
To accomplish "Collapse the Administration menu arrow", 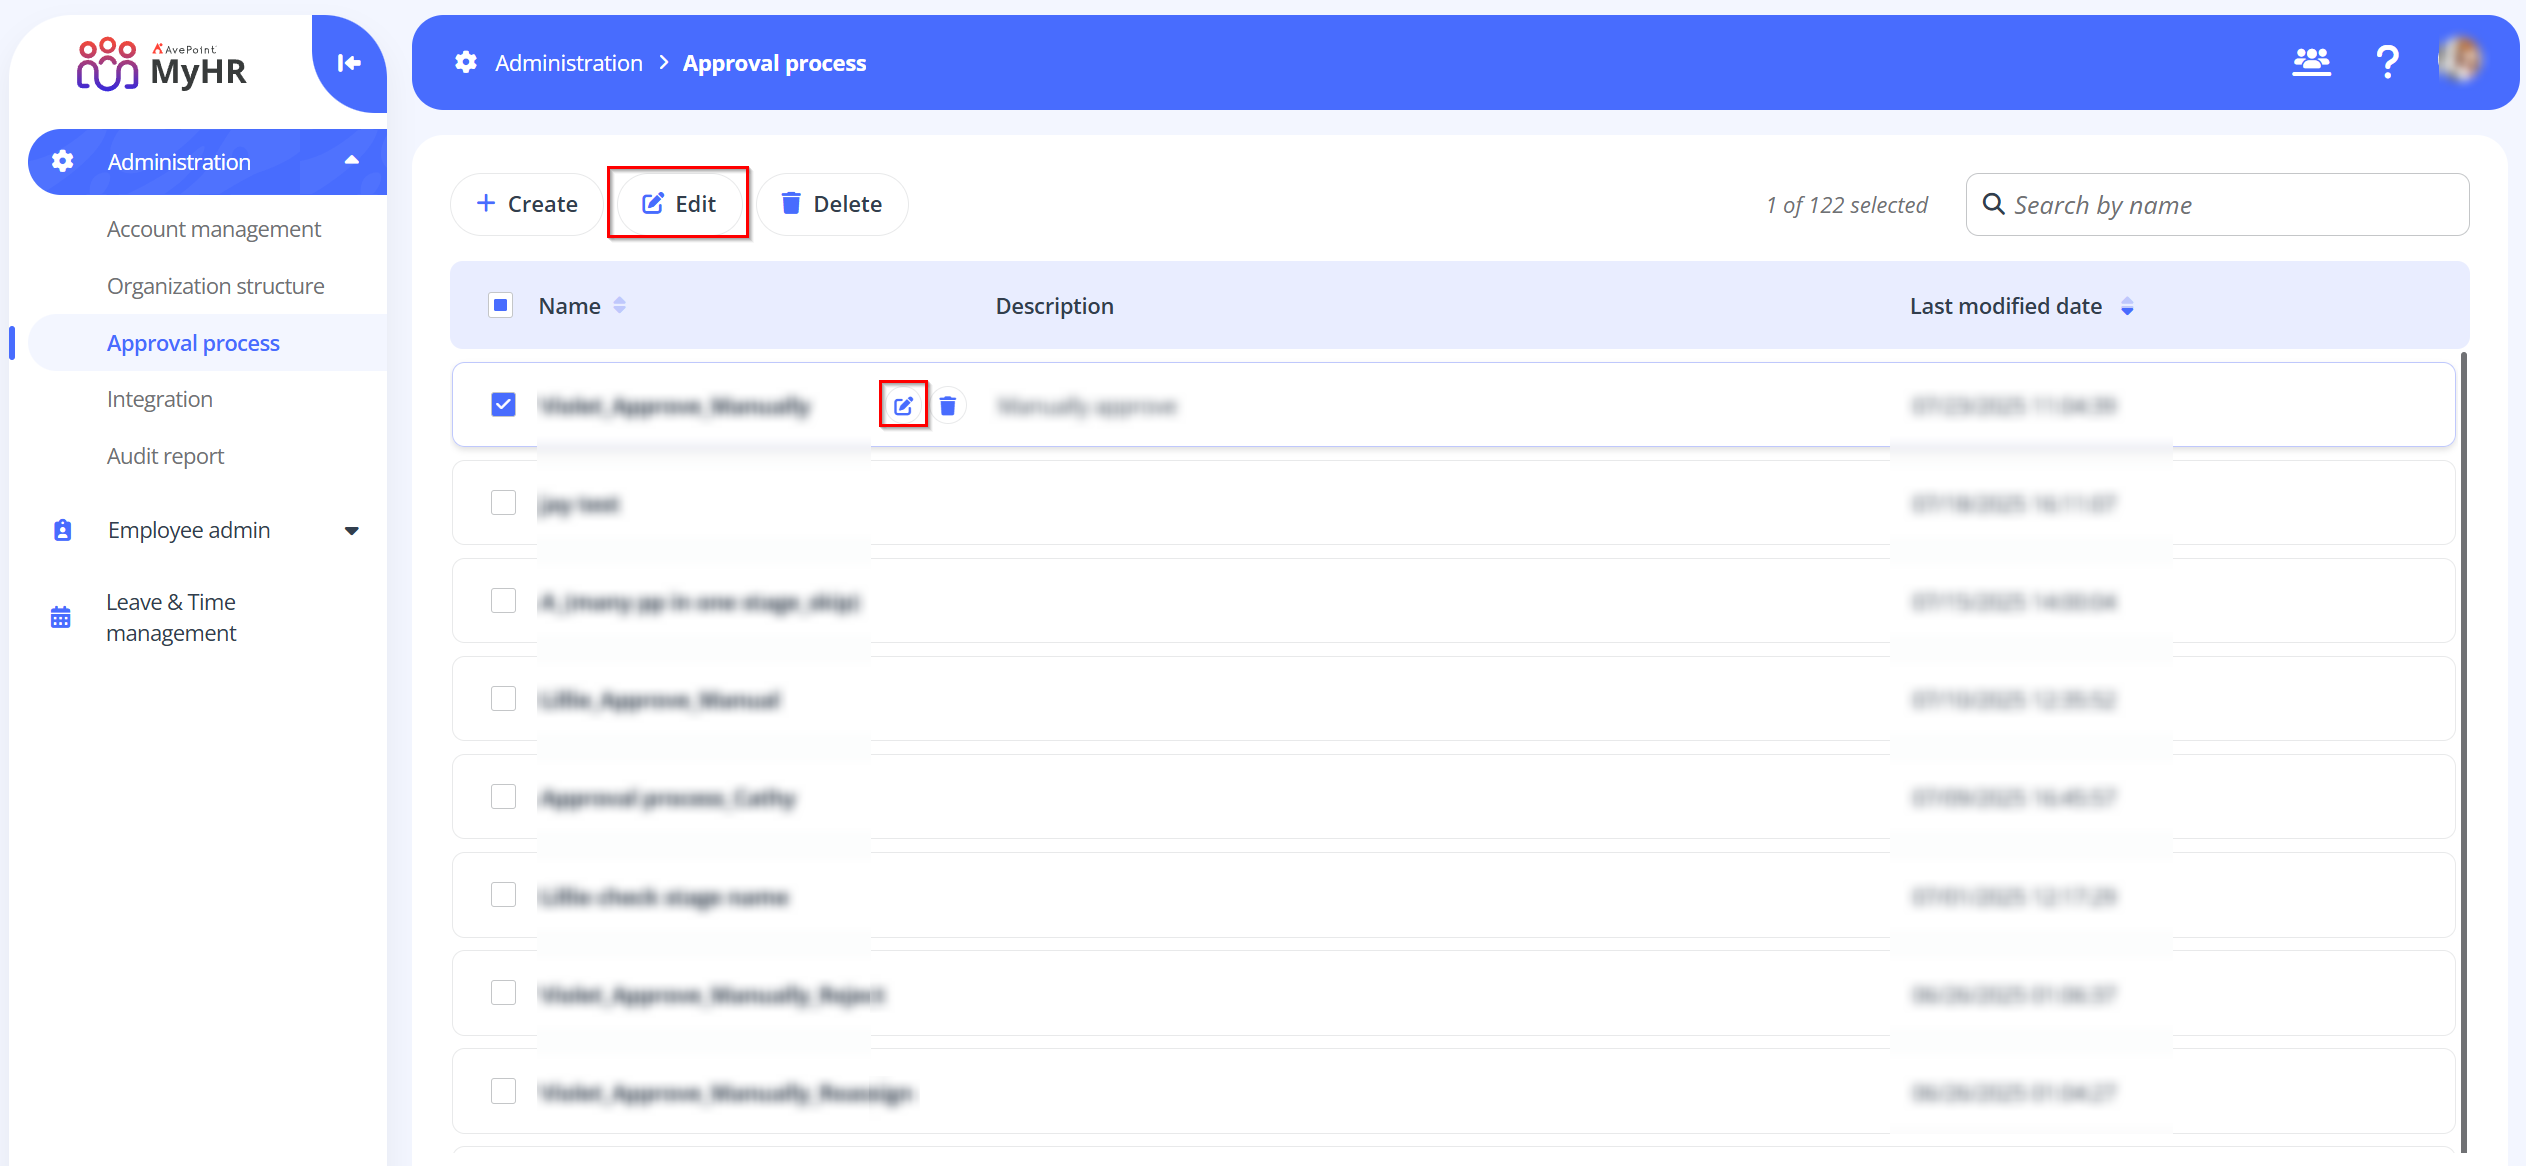I will tap(352, 161).
